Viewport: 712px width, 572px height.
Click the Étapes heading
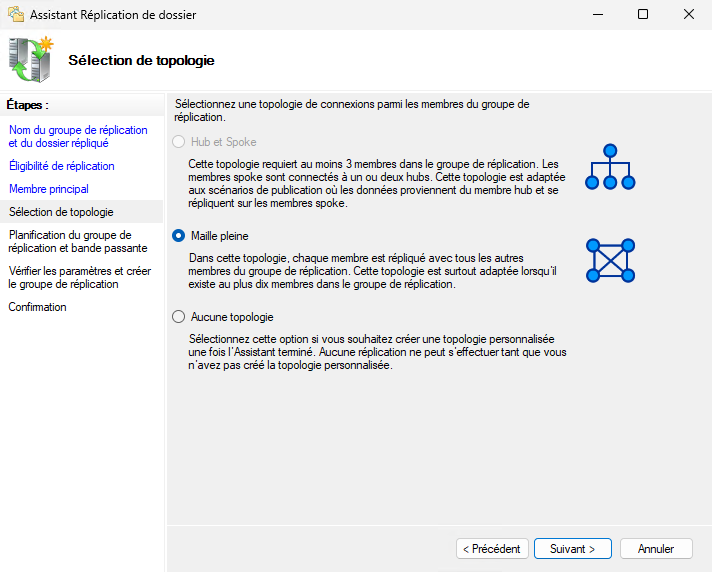click(28, 105)
